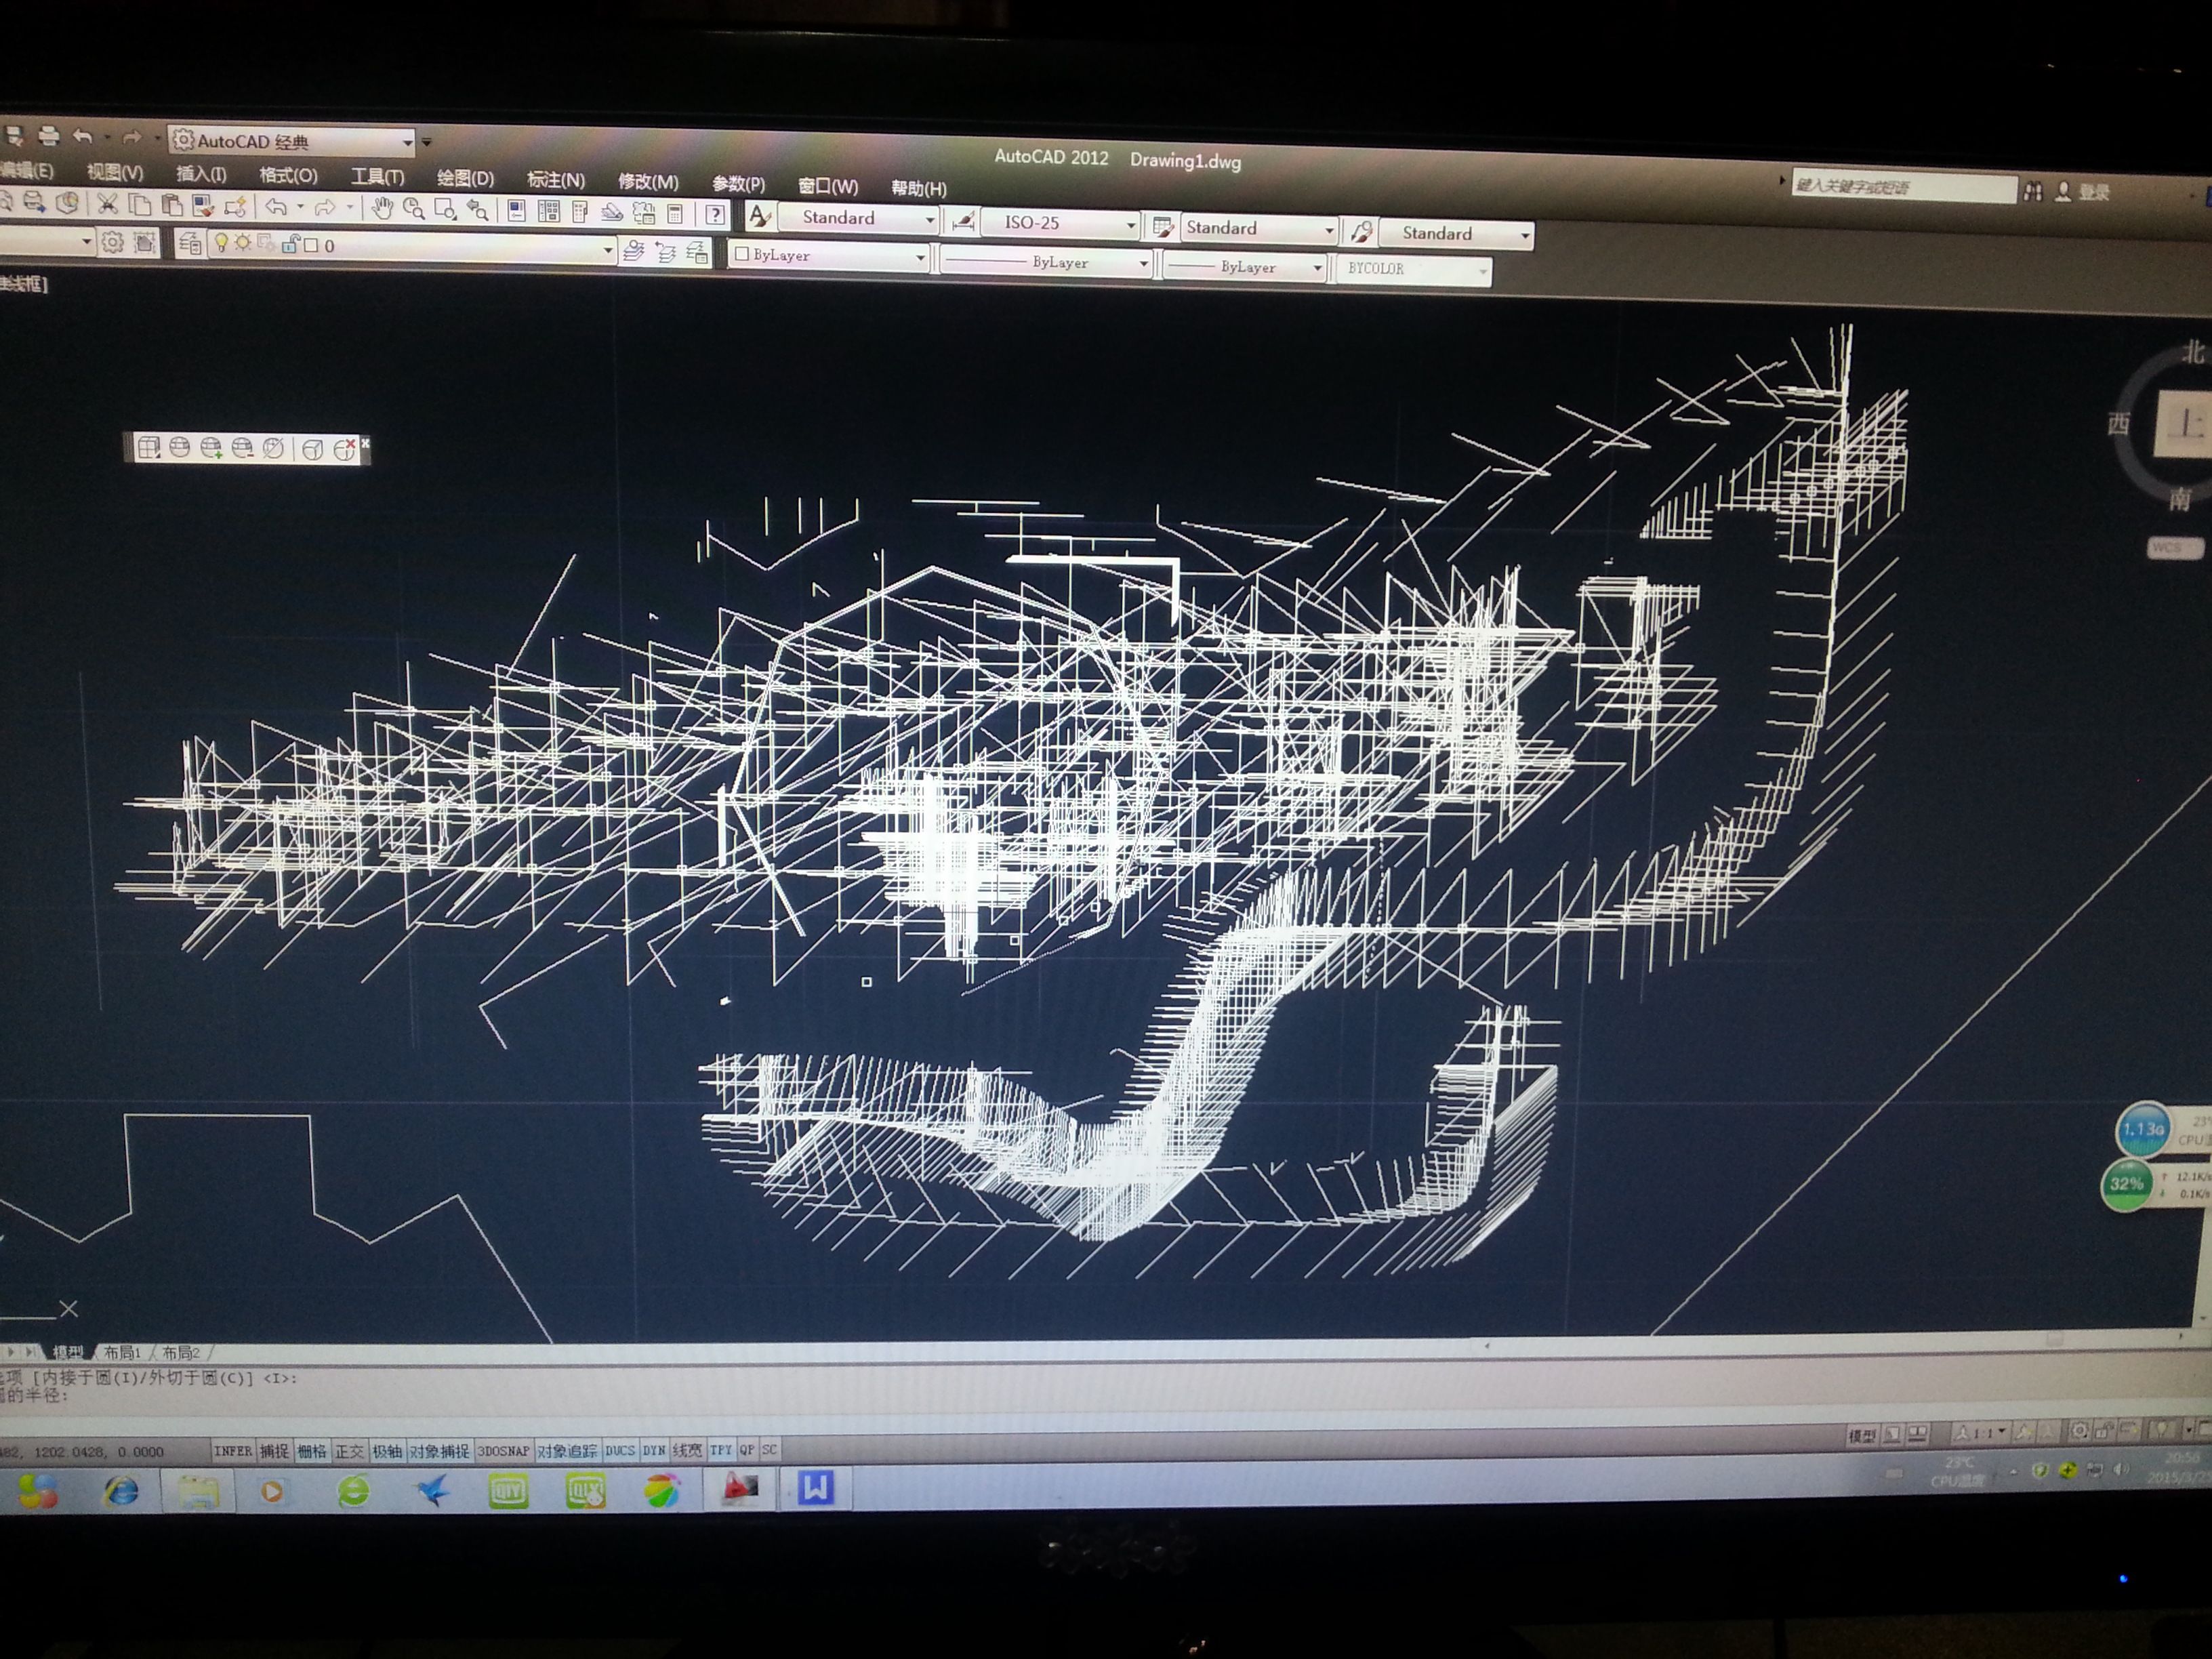Toggle 对象捕捉 object snap
This screenshot has width=2212, height=1659.
click(x=439, y=1450)
